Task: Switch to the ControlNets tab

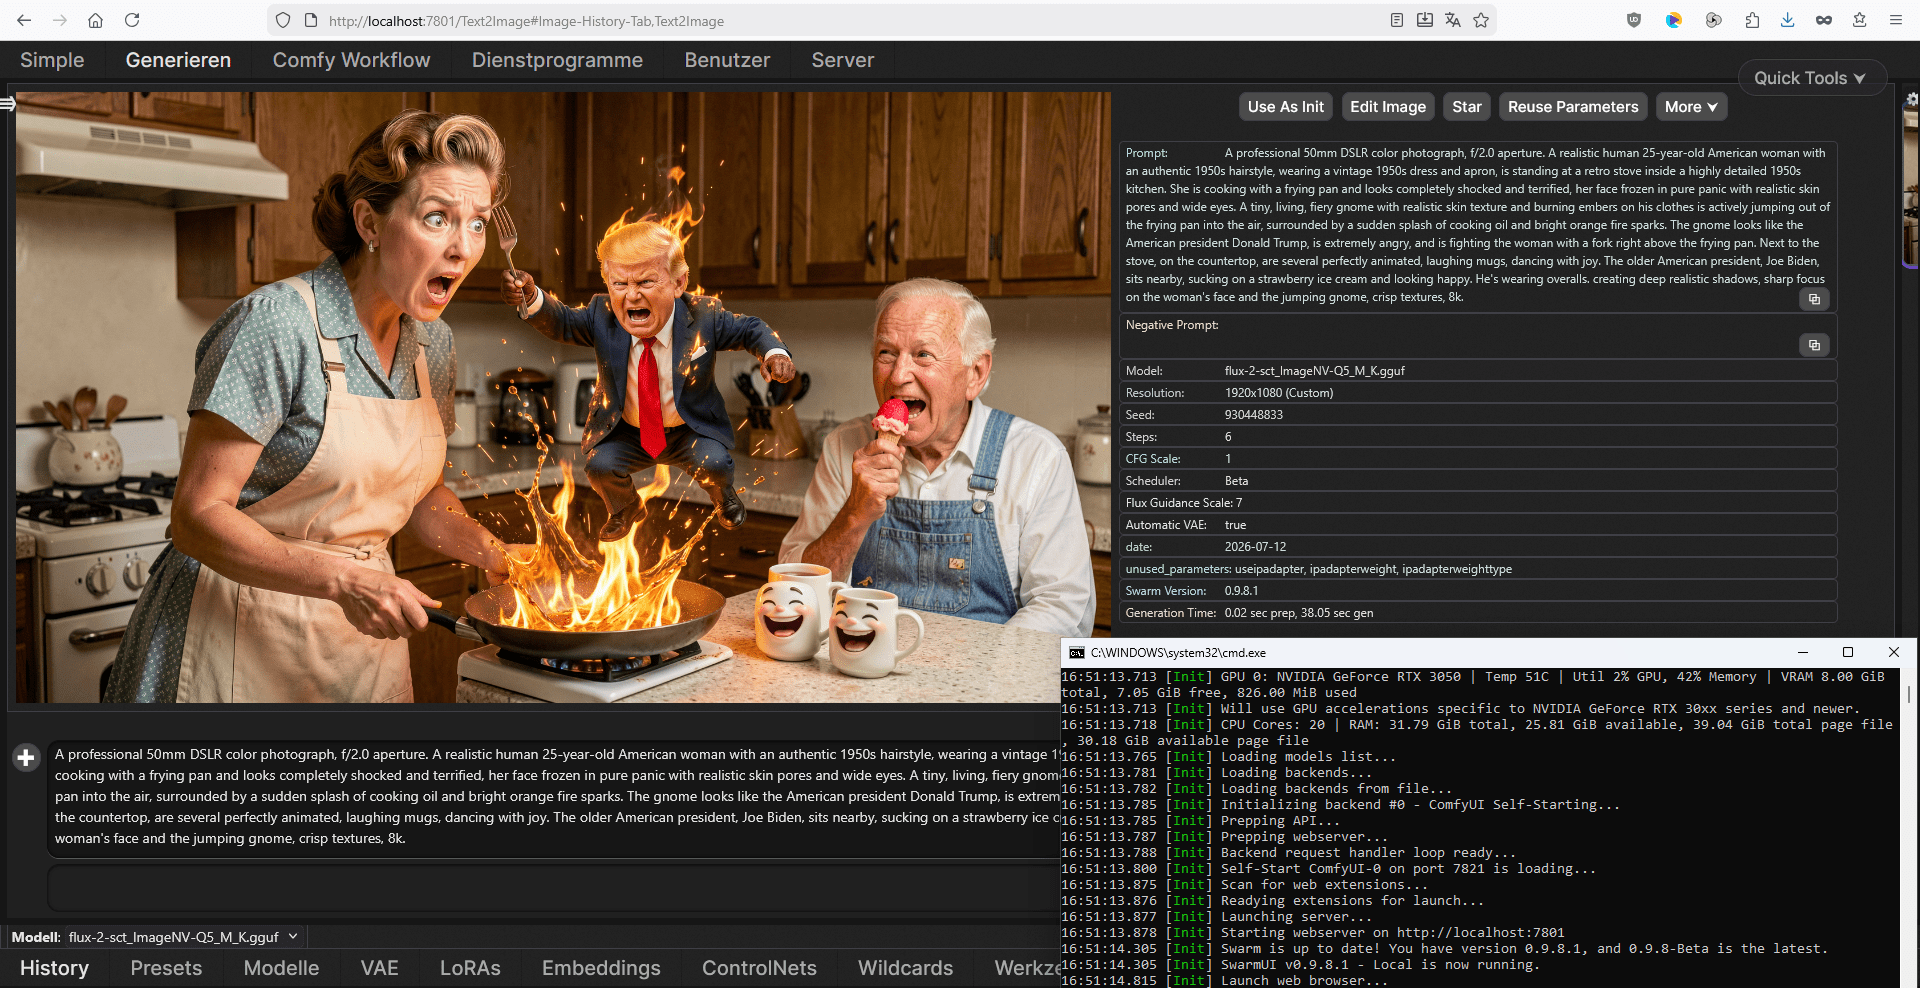Action: [x=759, y=968]
